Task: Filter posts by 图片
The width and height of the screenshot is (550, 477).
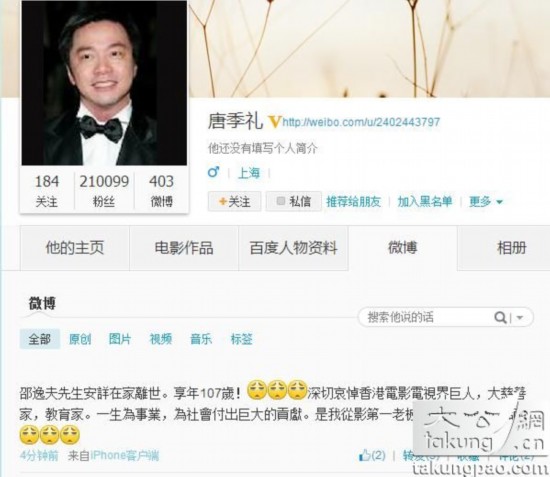Action: [x=120, y=339]
